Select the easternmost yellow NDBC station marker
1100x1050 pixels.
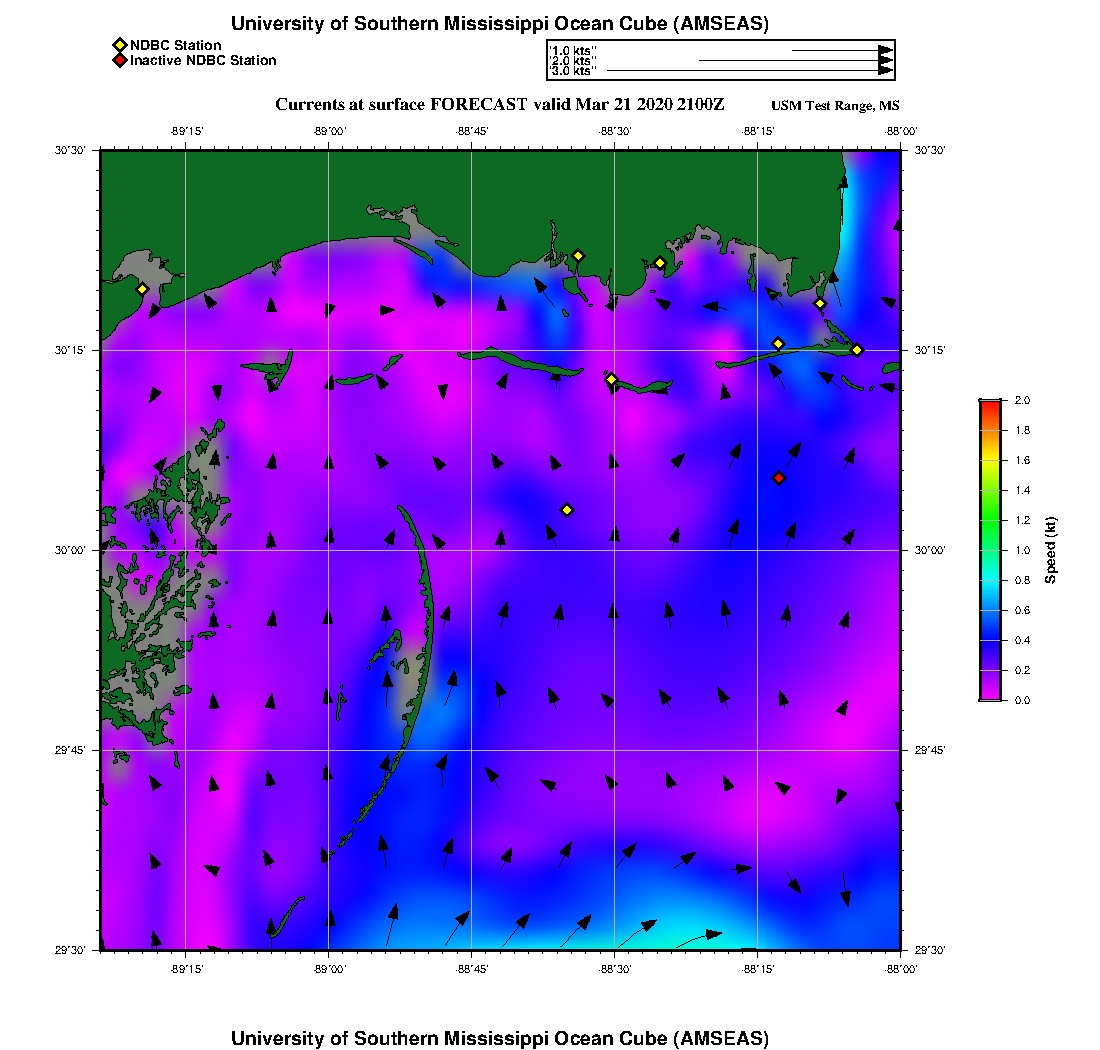point(857,350)
